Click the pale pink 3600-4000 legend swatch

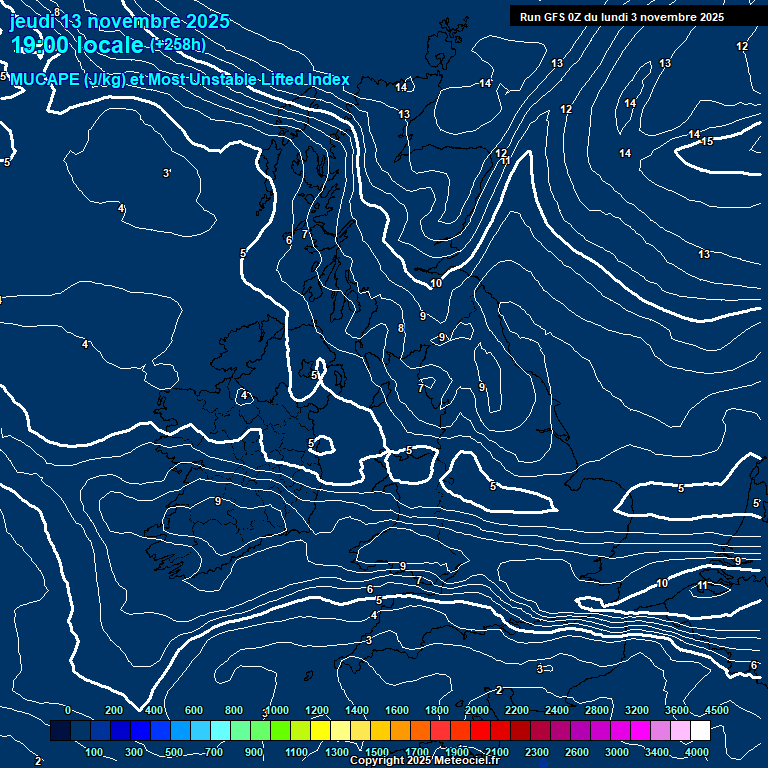click(x=680, y=730)
